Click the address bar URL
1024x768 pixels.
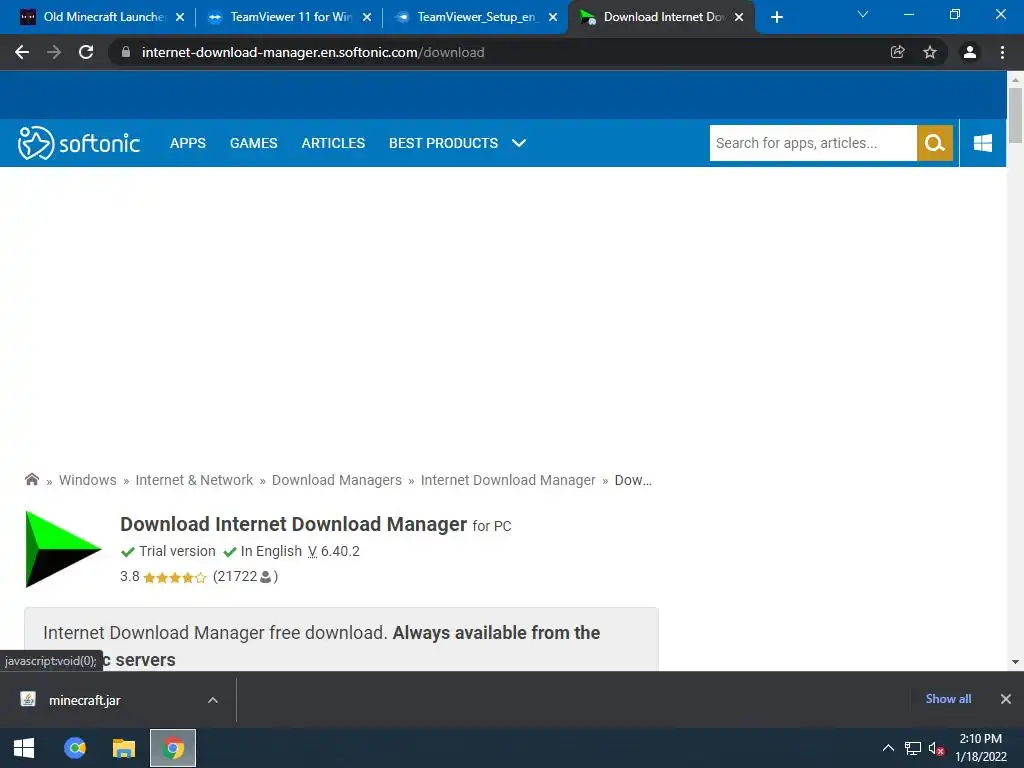coord(313,52)
